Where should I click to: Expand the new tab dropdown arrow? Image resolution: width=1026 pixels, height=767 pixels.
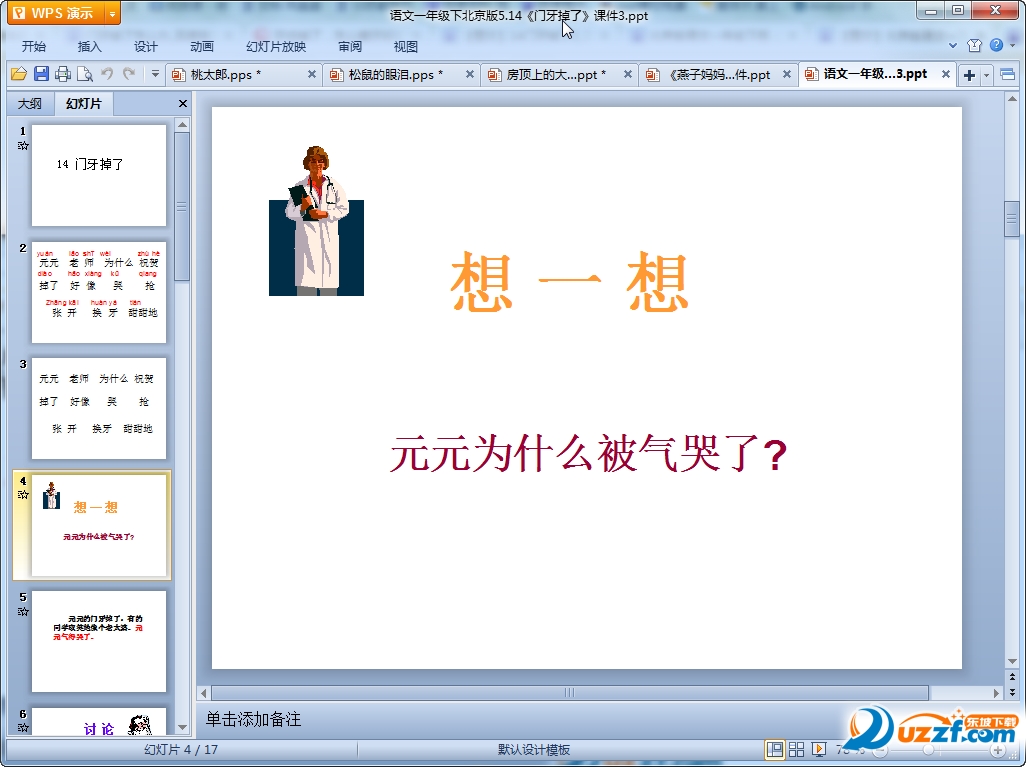986,75
